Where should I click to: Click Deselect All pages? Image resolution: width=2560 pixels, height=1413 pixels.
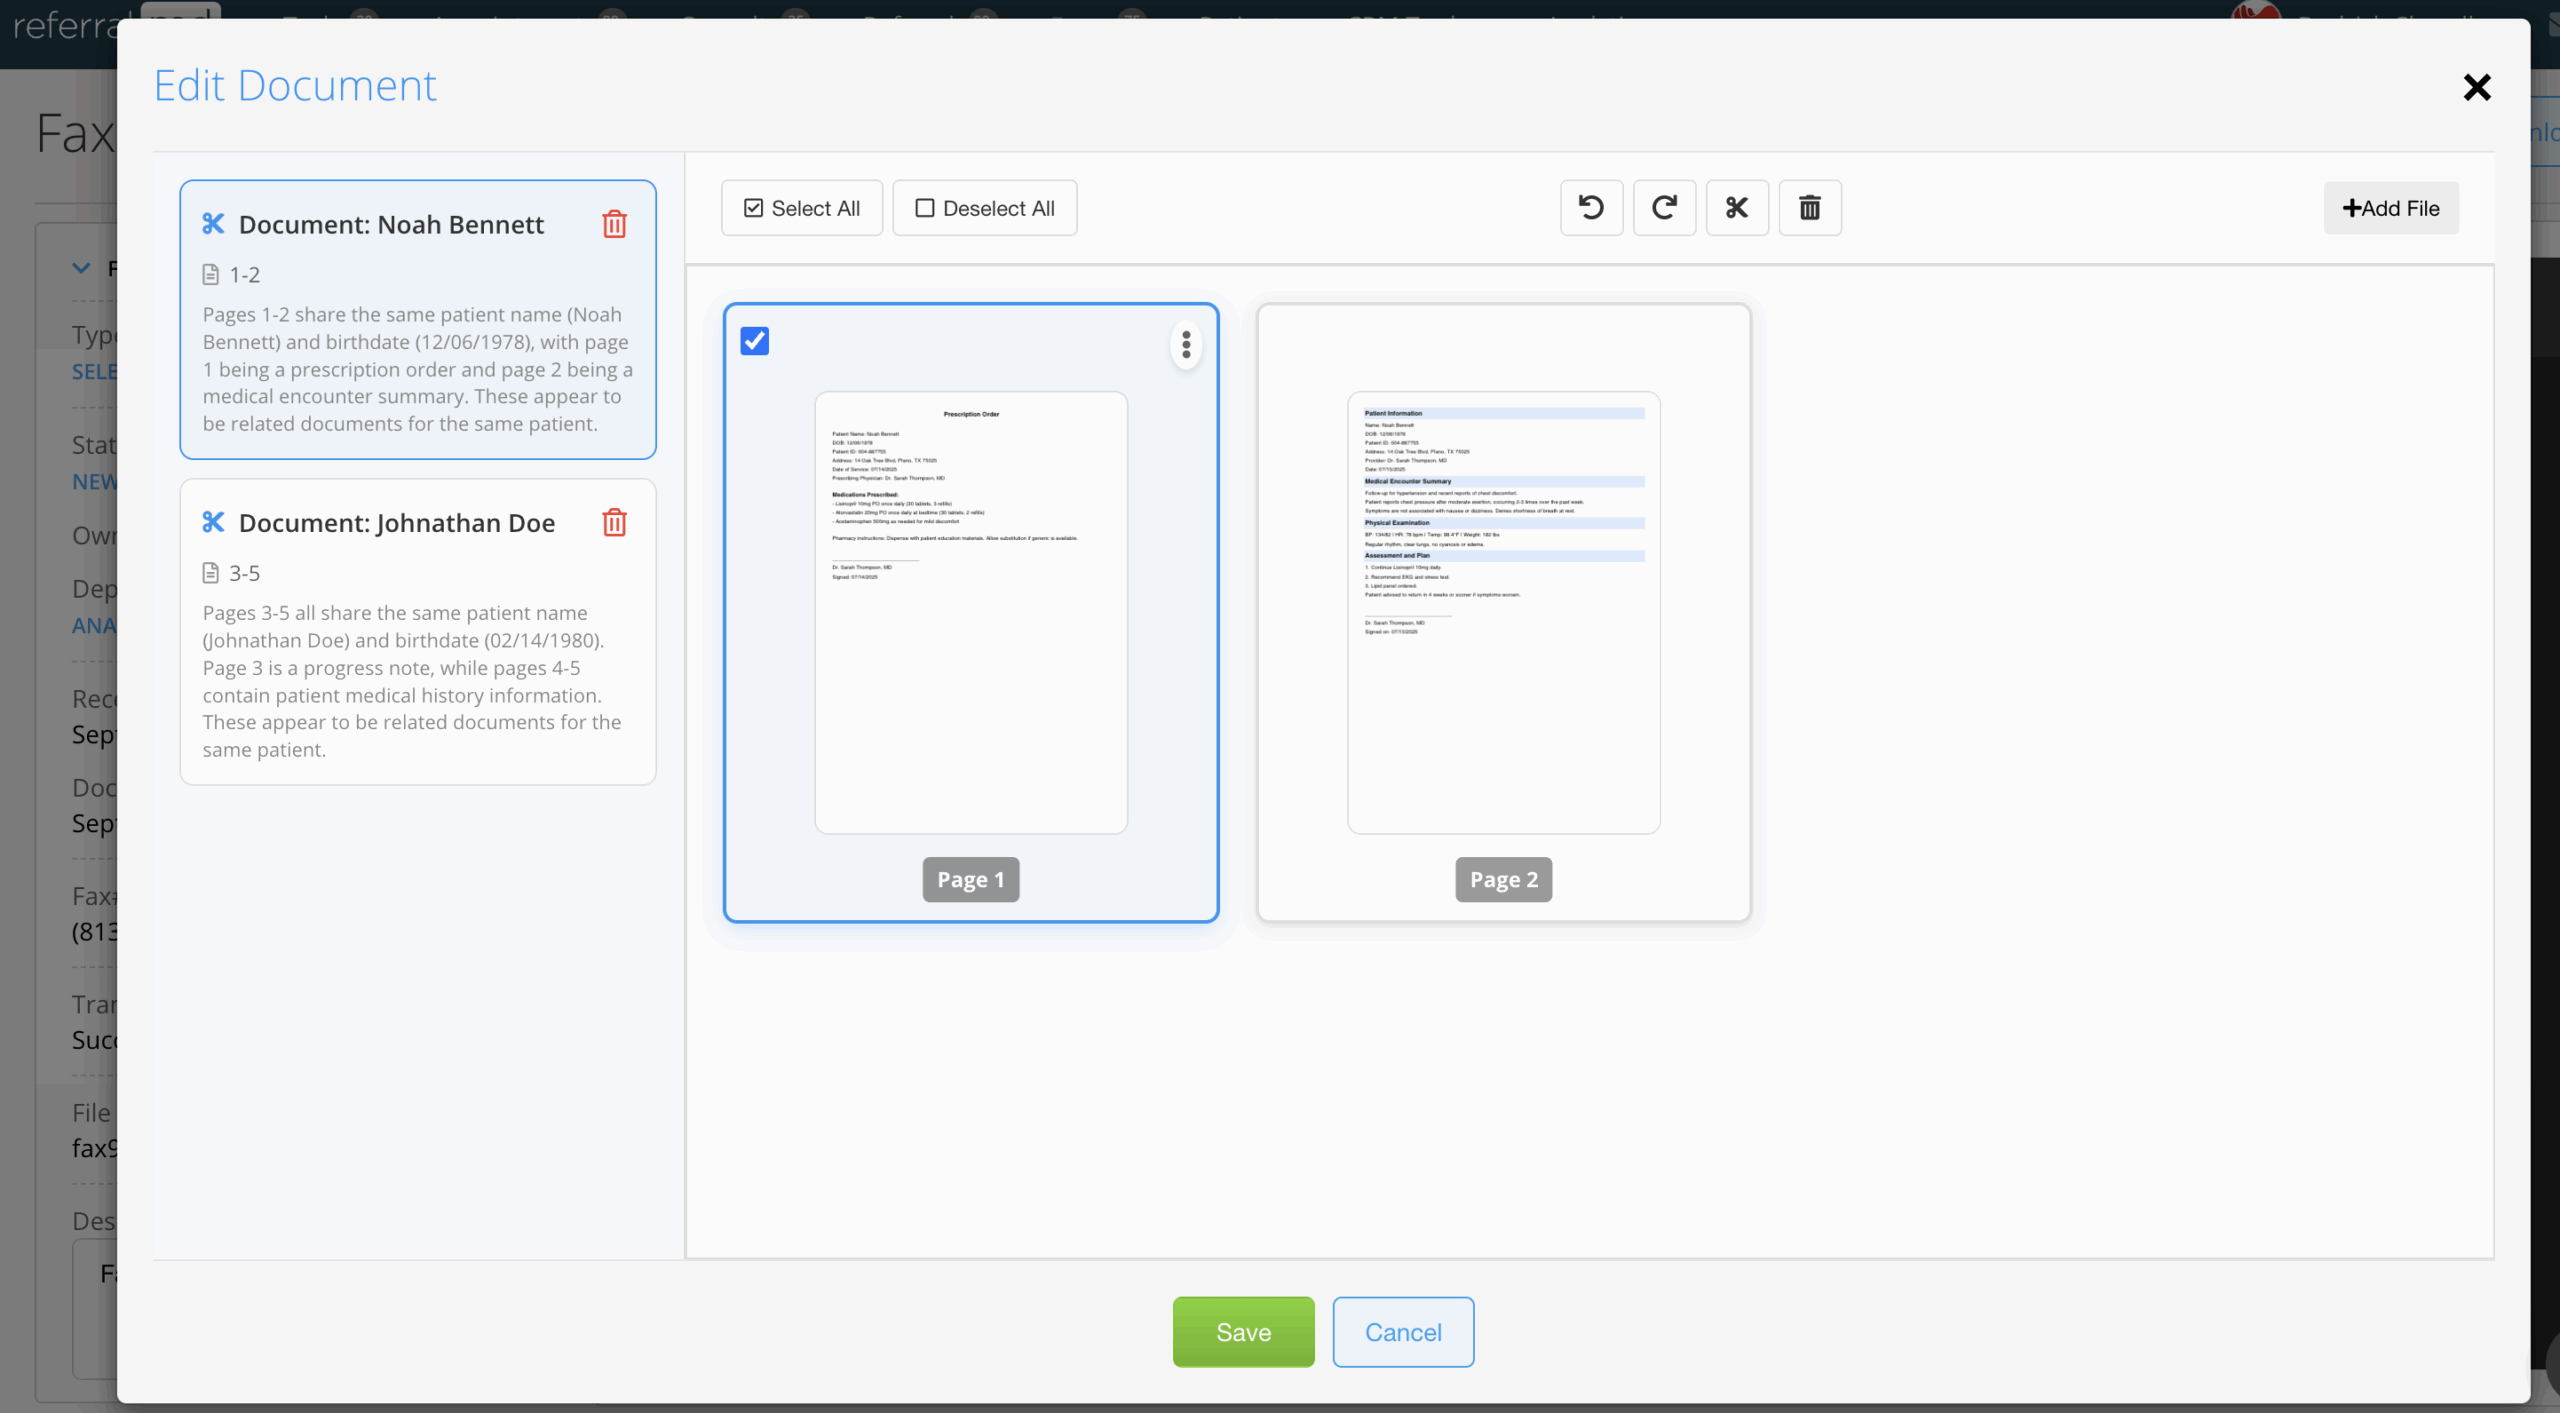click(985, 208)
